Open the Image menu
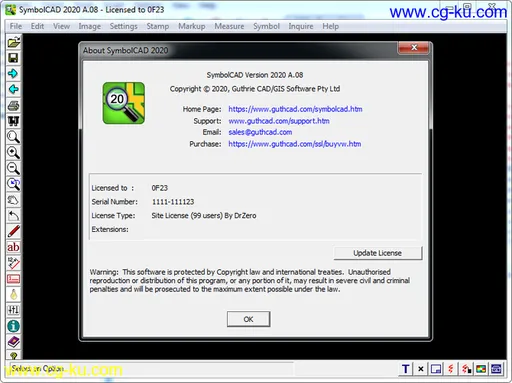Image resolution: width=512 pixels, height=383 pixels. 90,26
